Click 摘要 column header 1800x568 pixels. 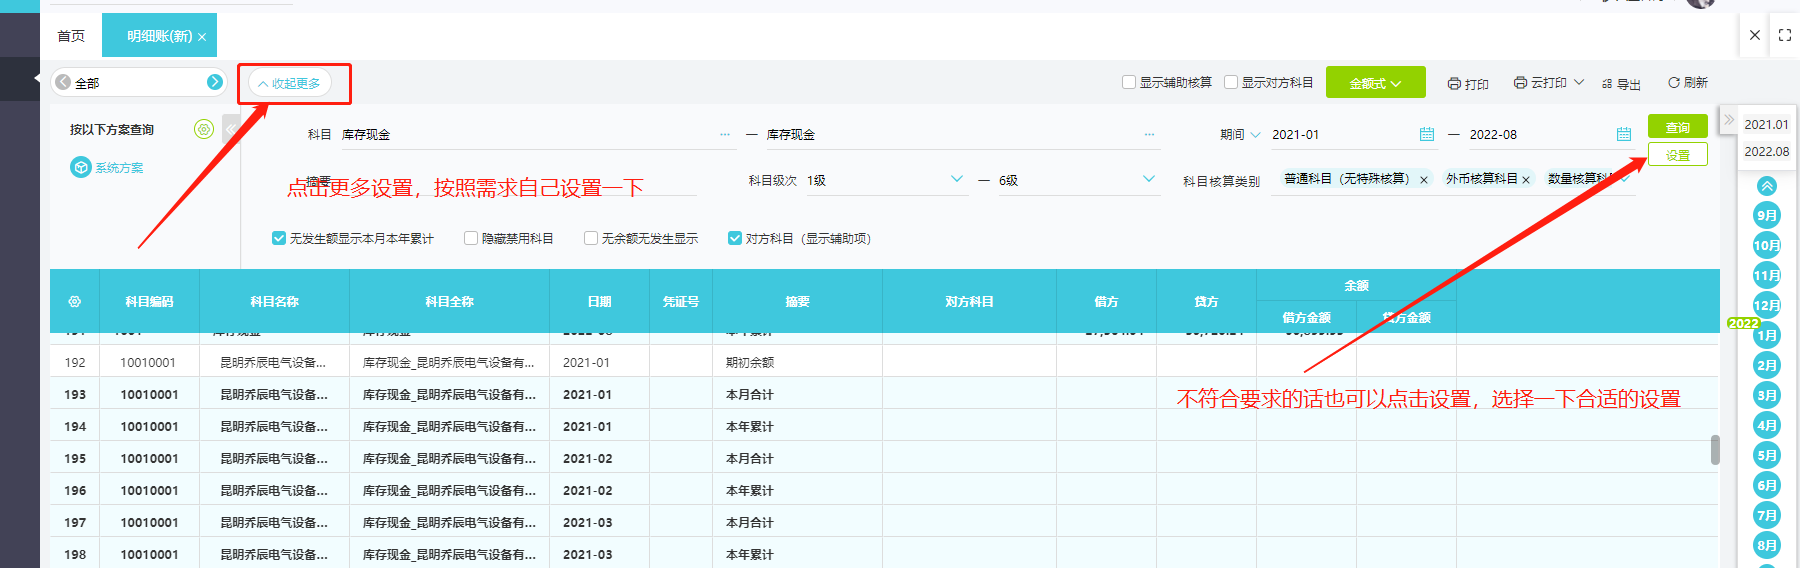coord(797,301)
